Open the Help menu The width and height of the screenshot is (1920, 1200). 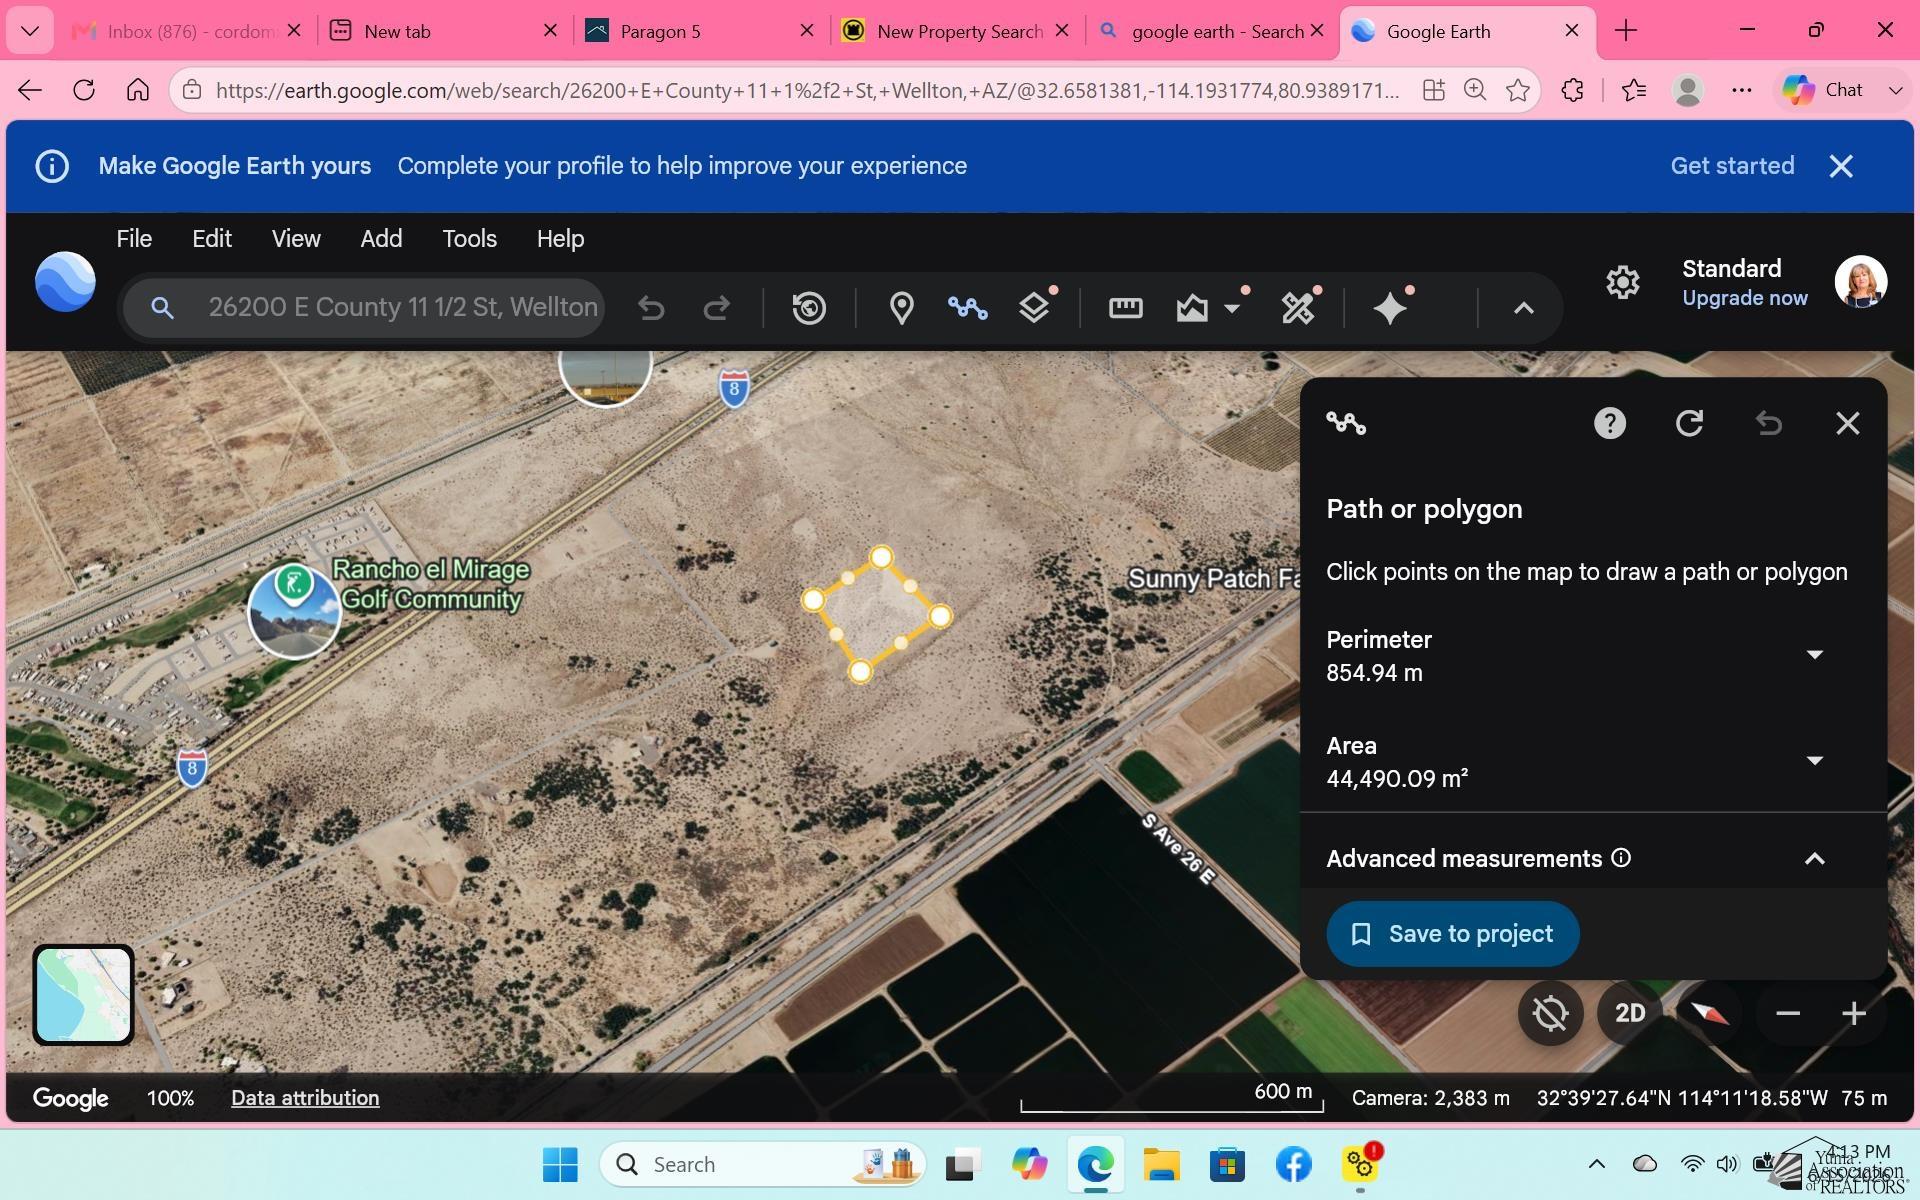pos(560,239)
